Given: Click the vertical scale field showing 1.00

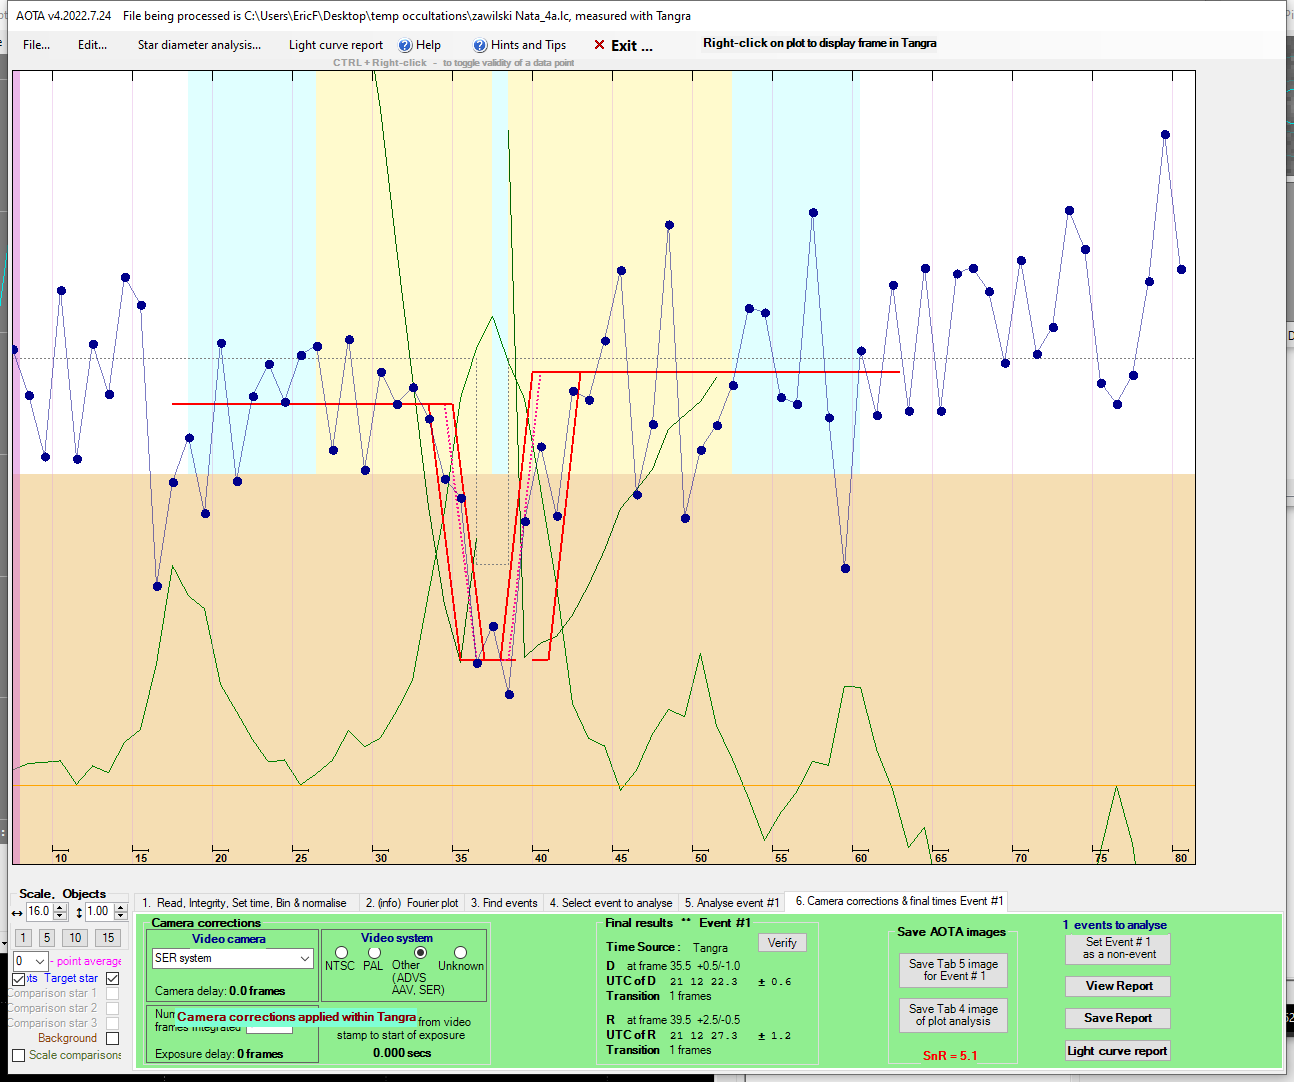Looking at the screenshot, I should click(98, 912).
